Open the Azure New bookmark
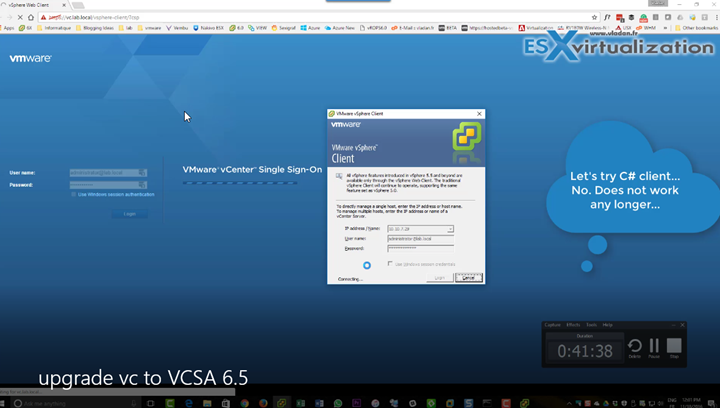The height and width of the screenshot is (408, 720). 340,28
